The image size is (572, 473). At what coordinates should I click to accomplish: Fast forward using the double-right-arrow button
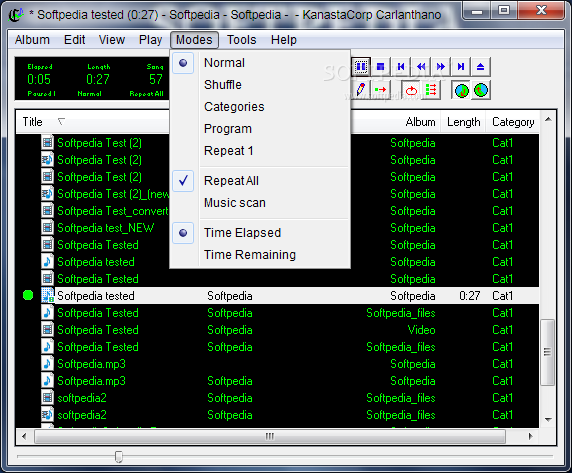coord(441,67)
